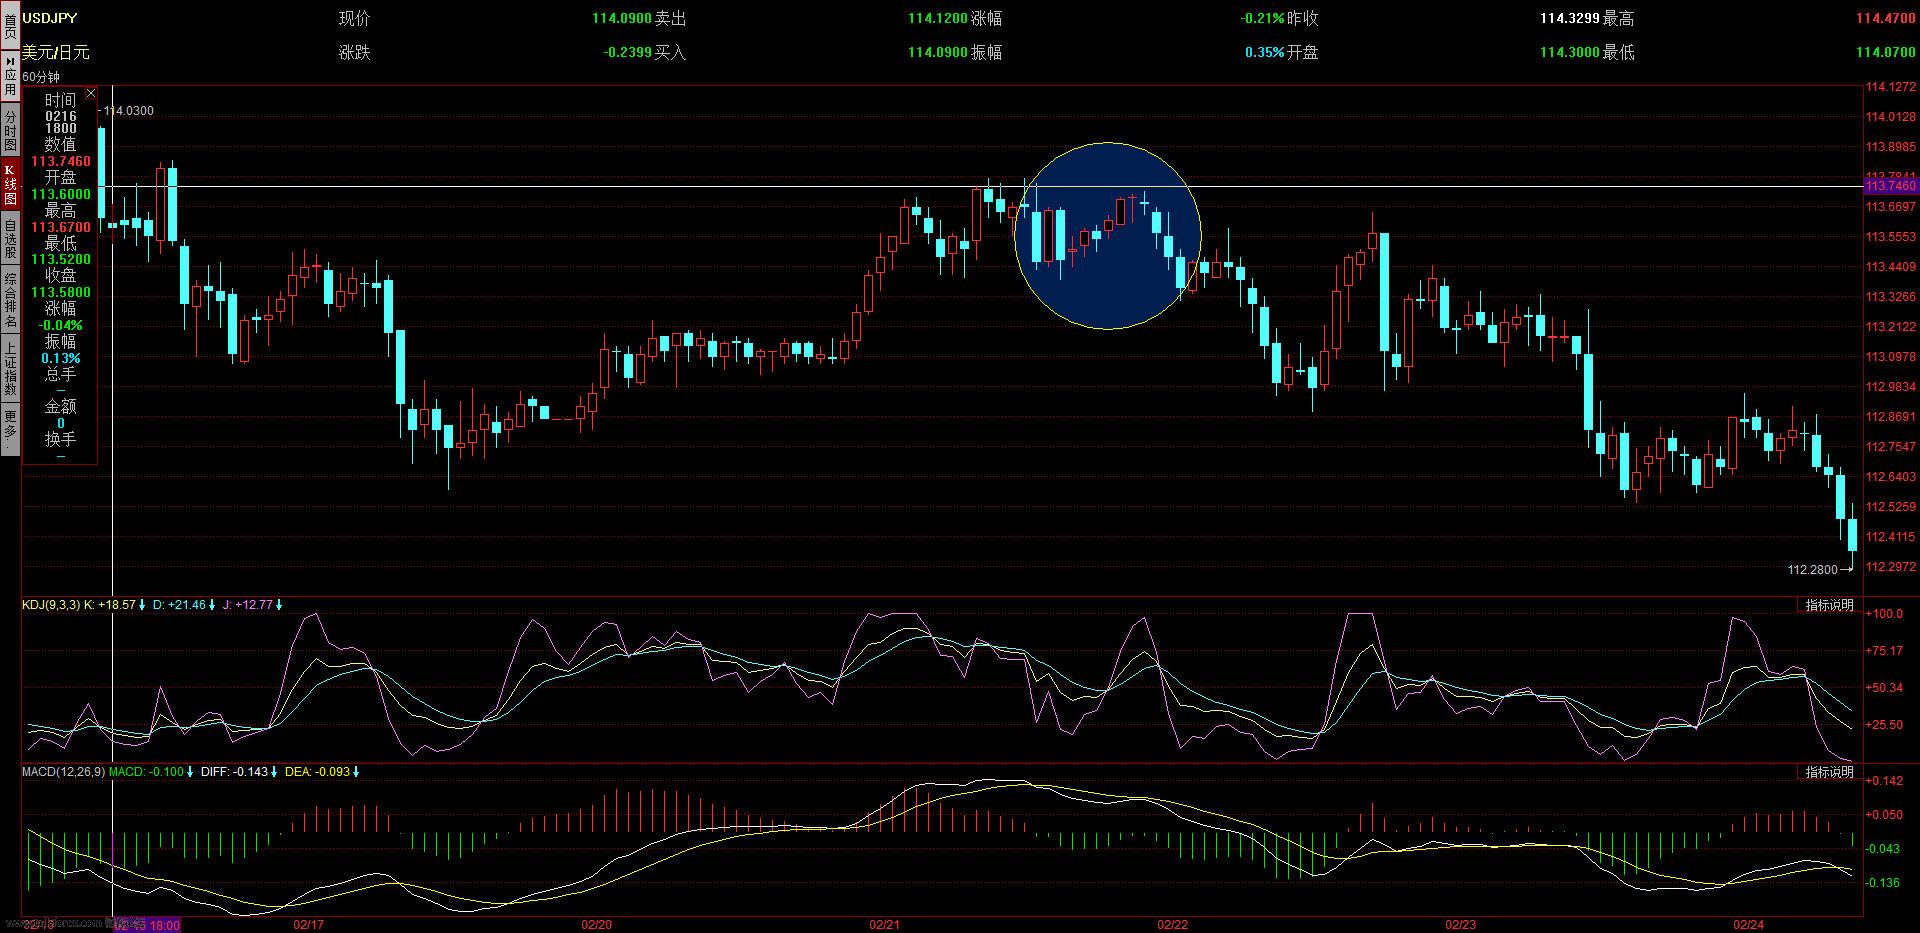Click the 112.2972 price axis label
1920x933 pixels.
click(1891, 567)
